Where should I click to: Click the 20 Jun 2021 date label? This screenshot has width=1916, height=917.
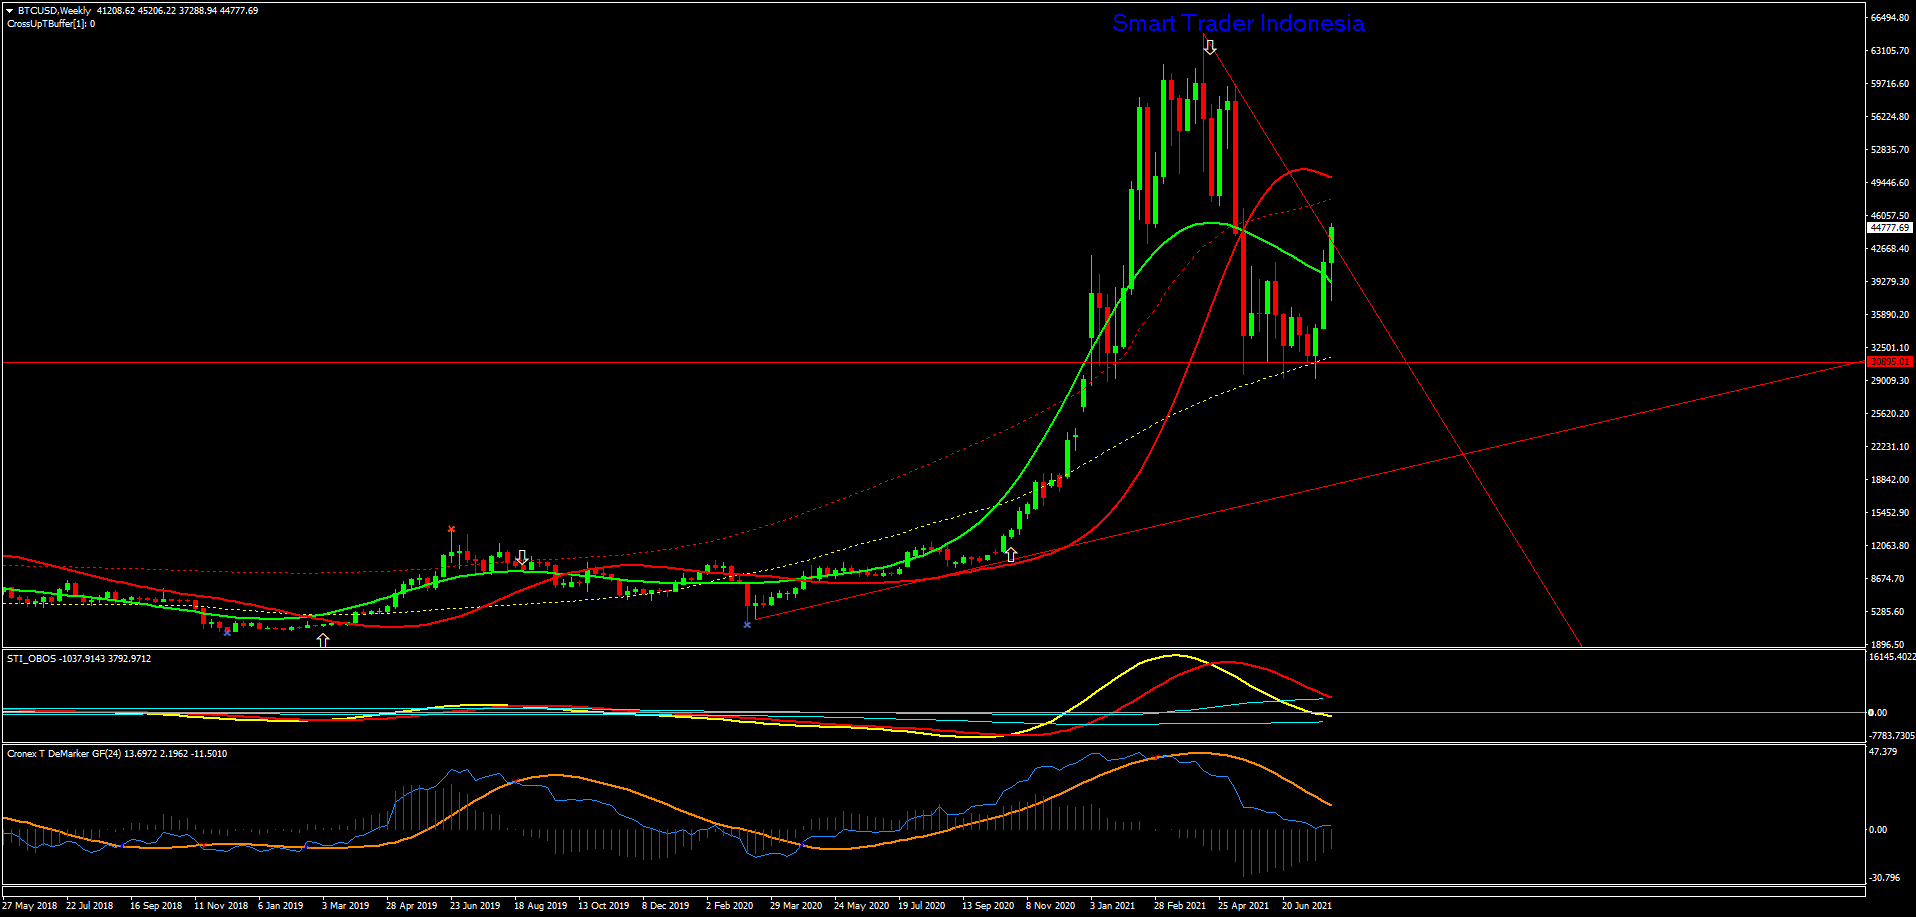[1307, 906]
